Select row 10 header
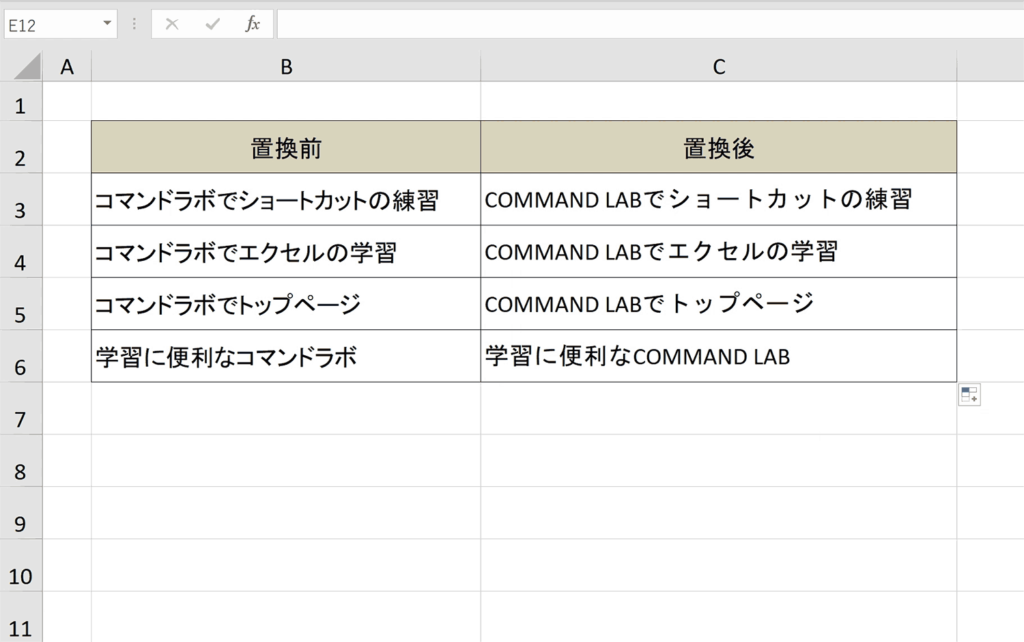Viewport: 1024px width, 642px height. 21,565
